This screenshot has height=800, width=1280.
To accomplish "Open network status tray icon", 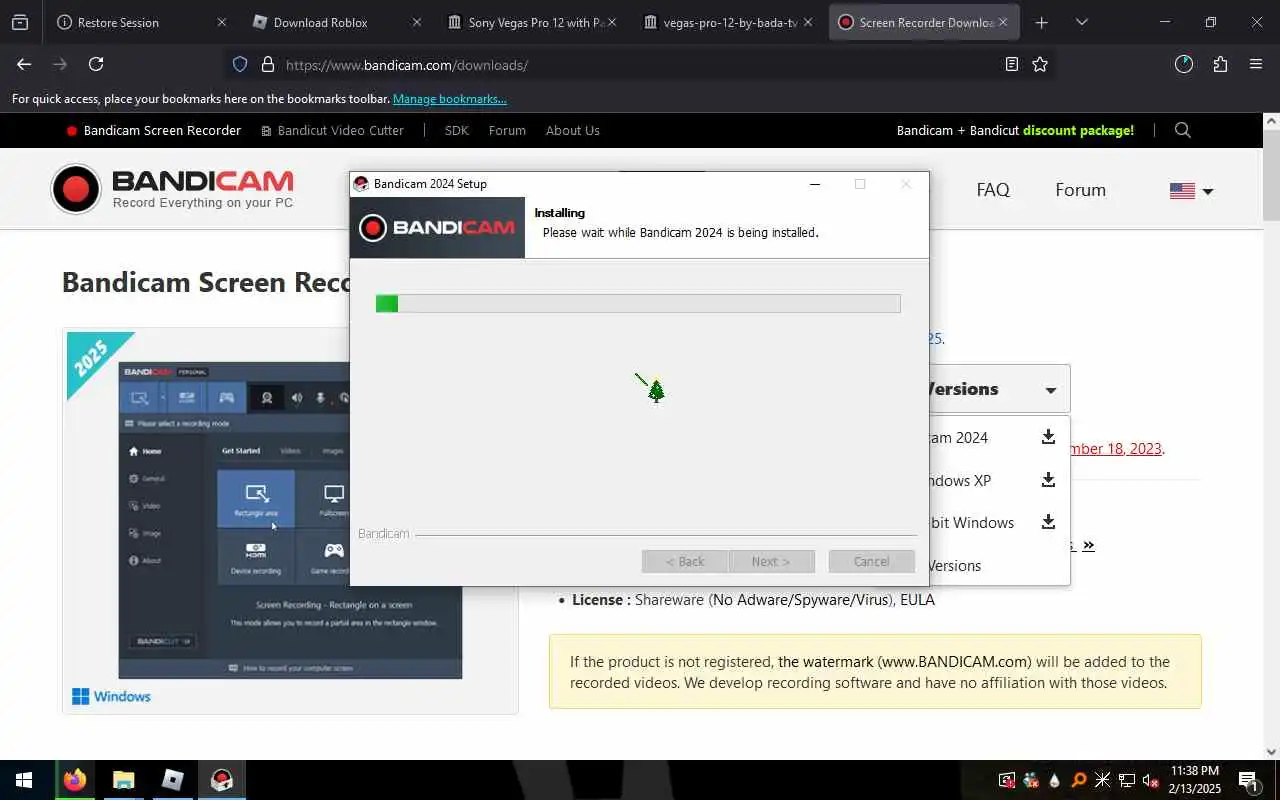I will click(x=1127, y=780).
